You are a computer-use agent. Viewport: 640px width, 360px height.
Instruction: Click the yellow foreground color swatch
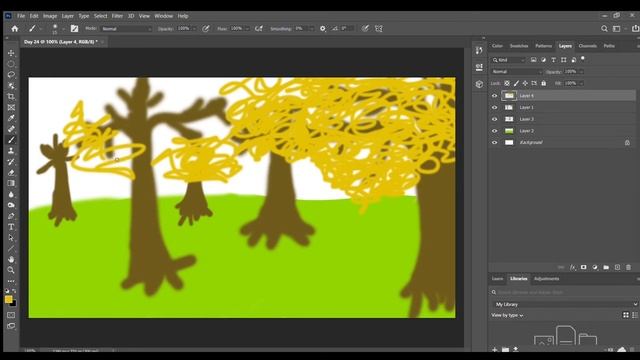point(9,300)
